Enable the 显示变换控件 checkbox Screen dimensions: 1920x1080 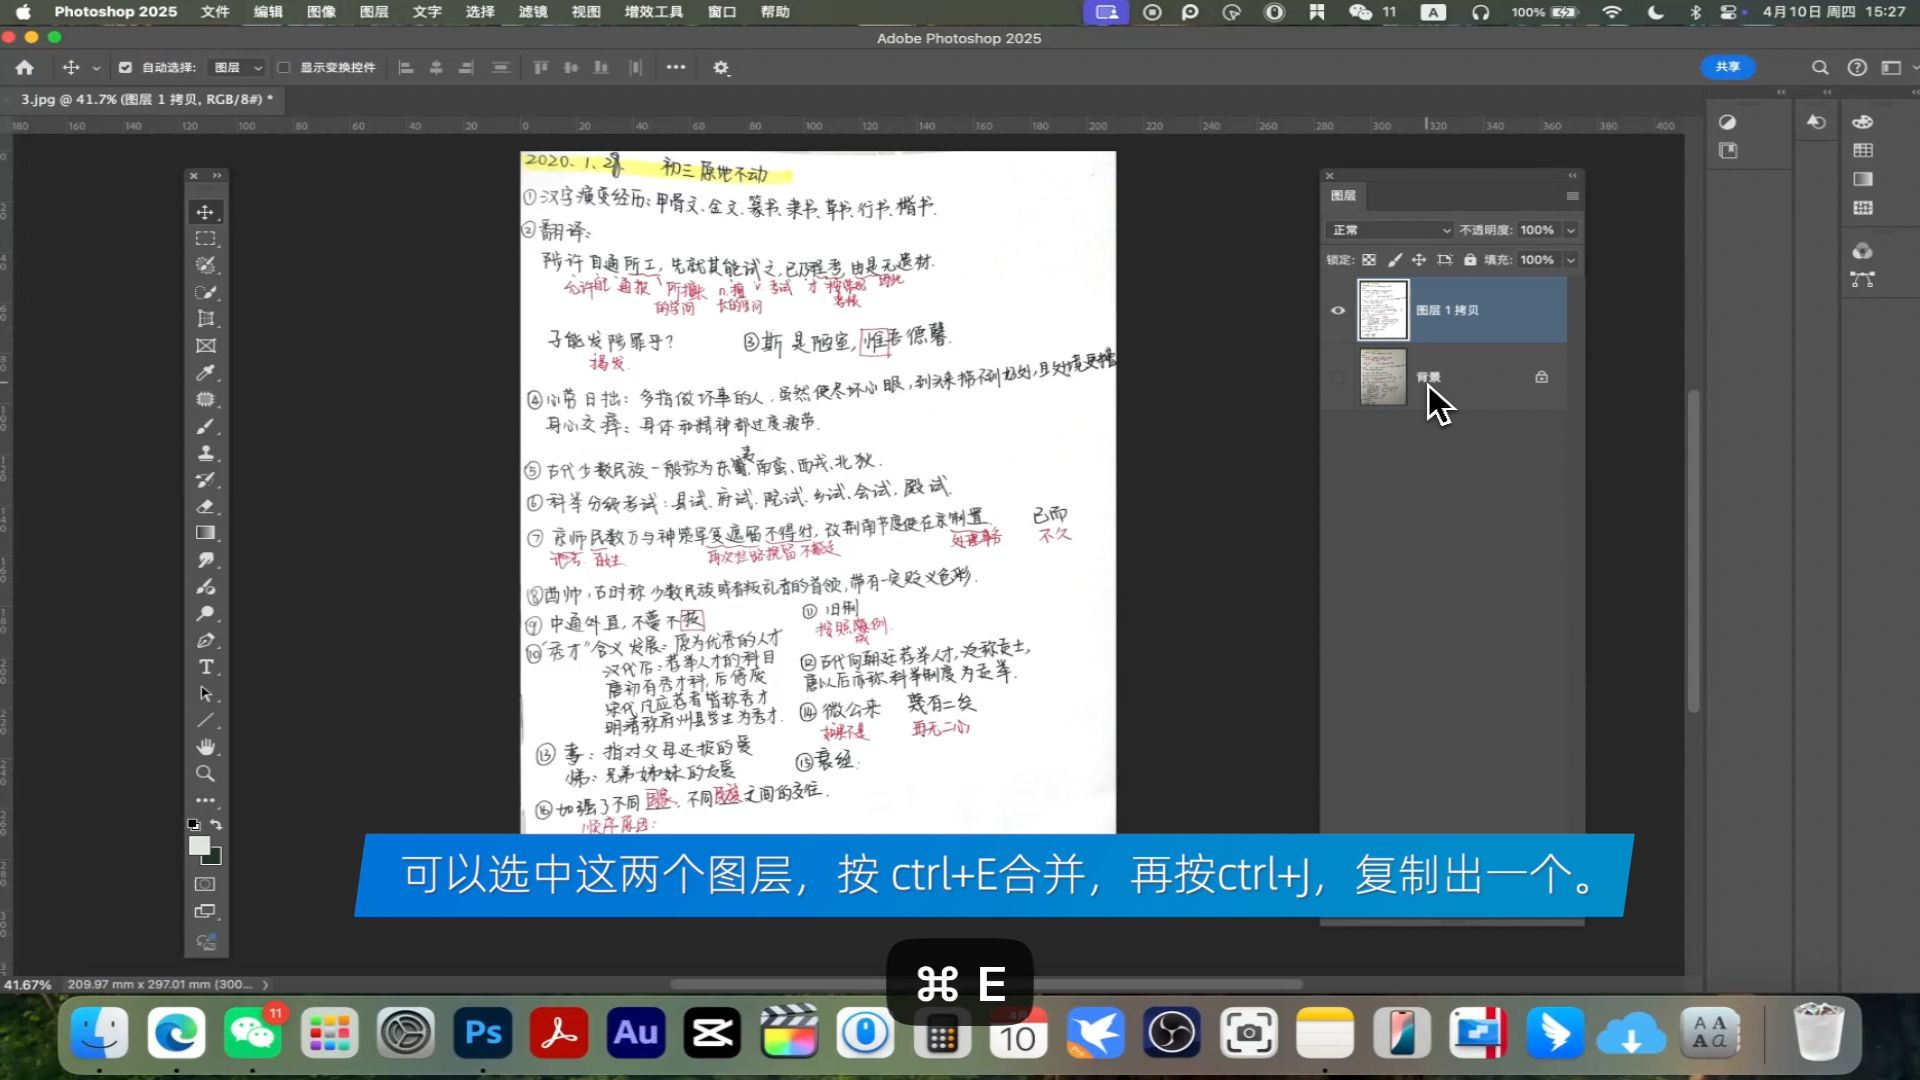click(284, 68)
